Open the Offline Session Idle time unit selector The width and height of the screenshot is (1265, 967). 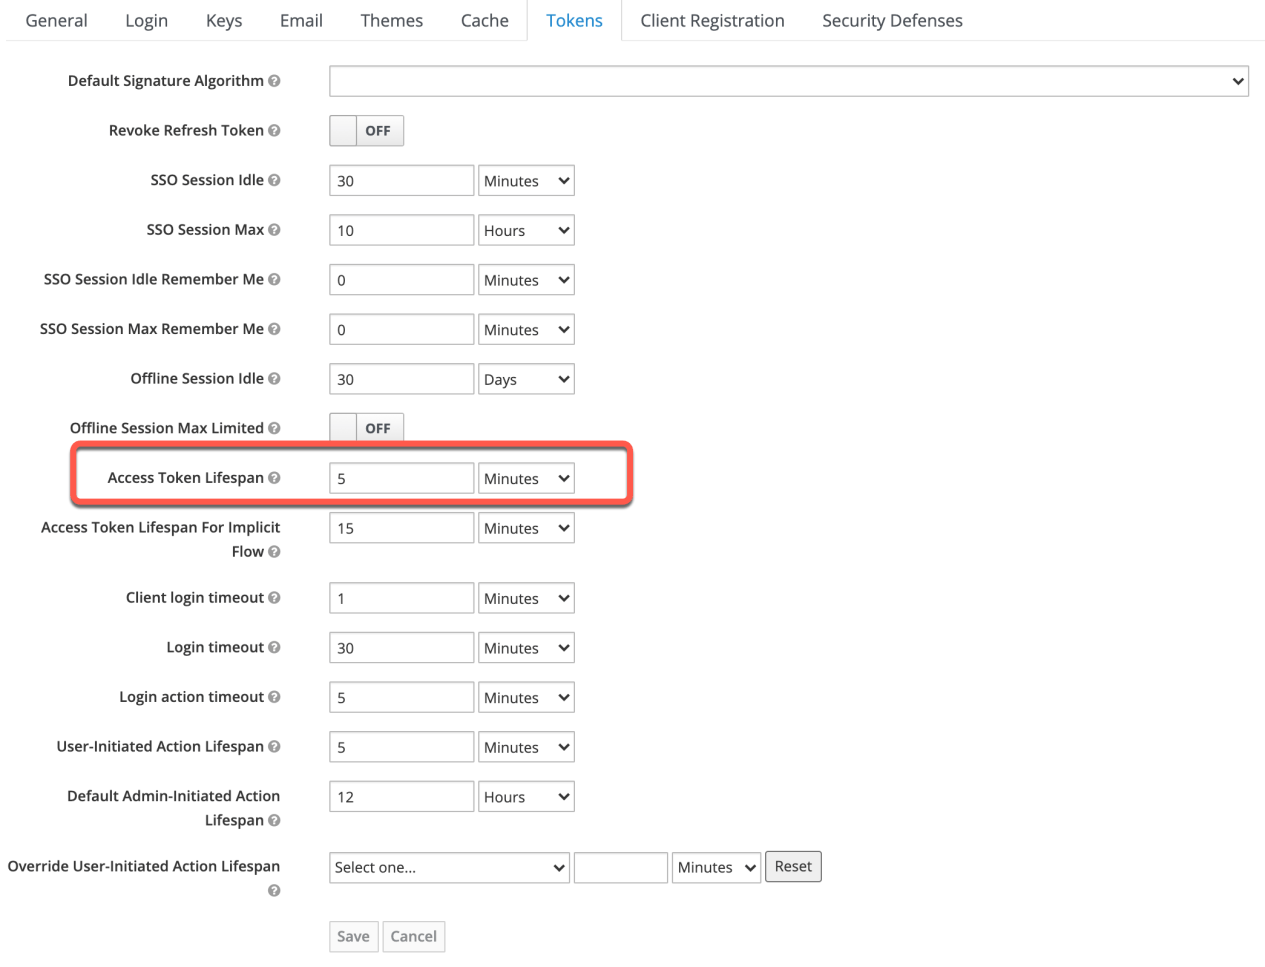click(x=526, y=379)
